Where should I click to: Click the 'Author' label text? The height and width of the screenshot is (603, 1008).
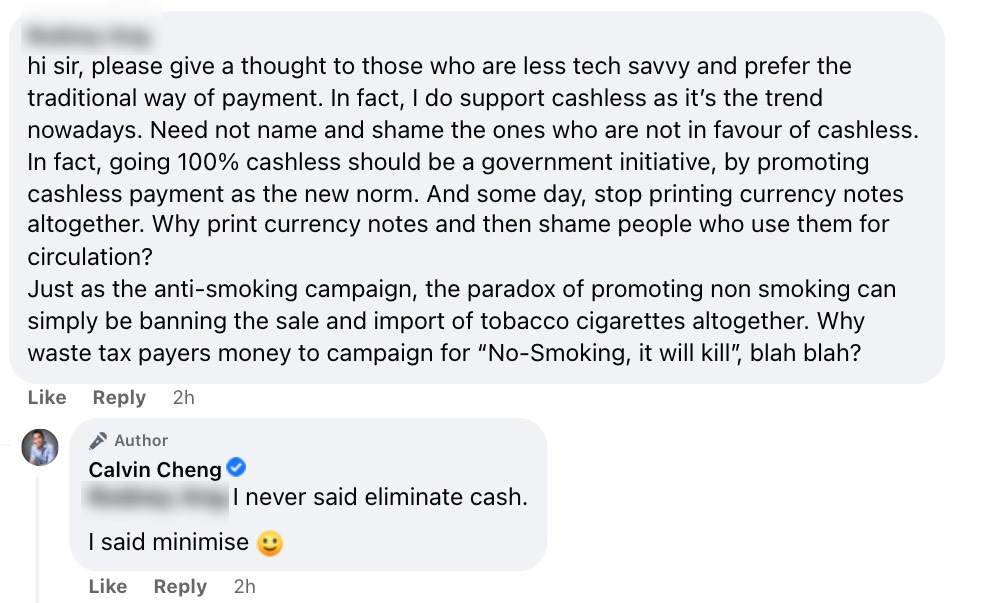tap(141, 440)
